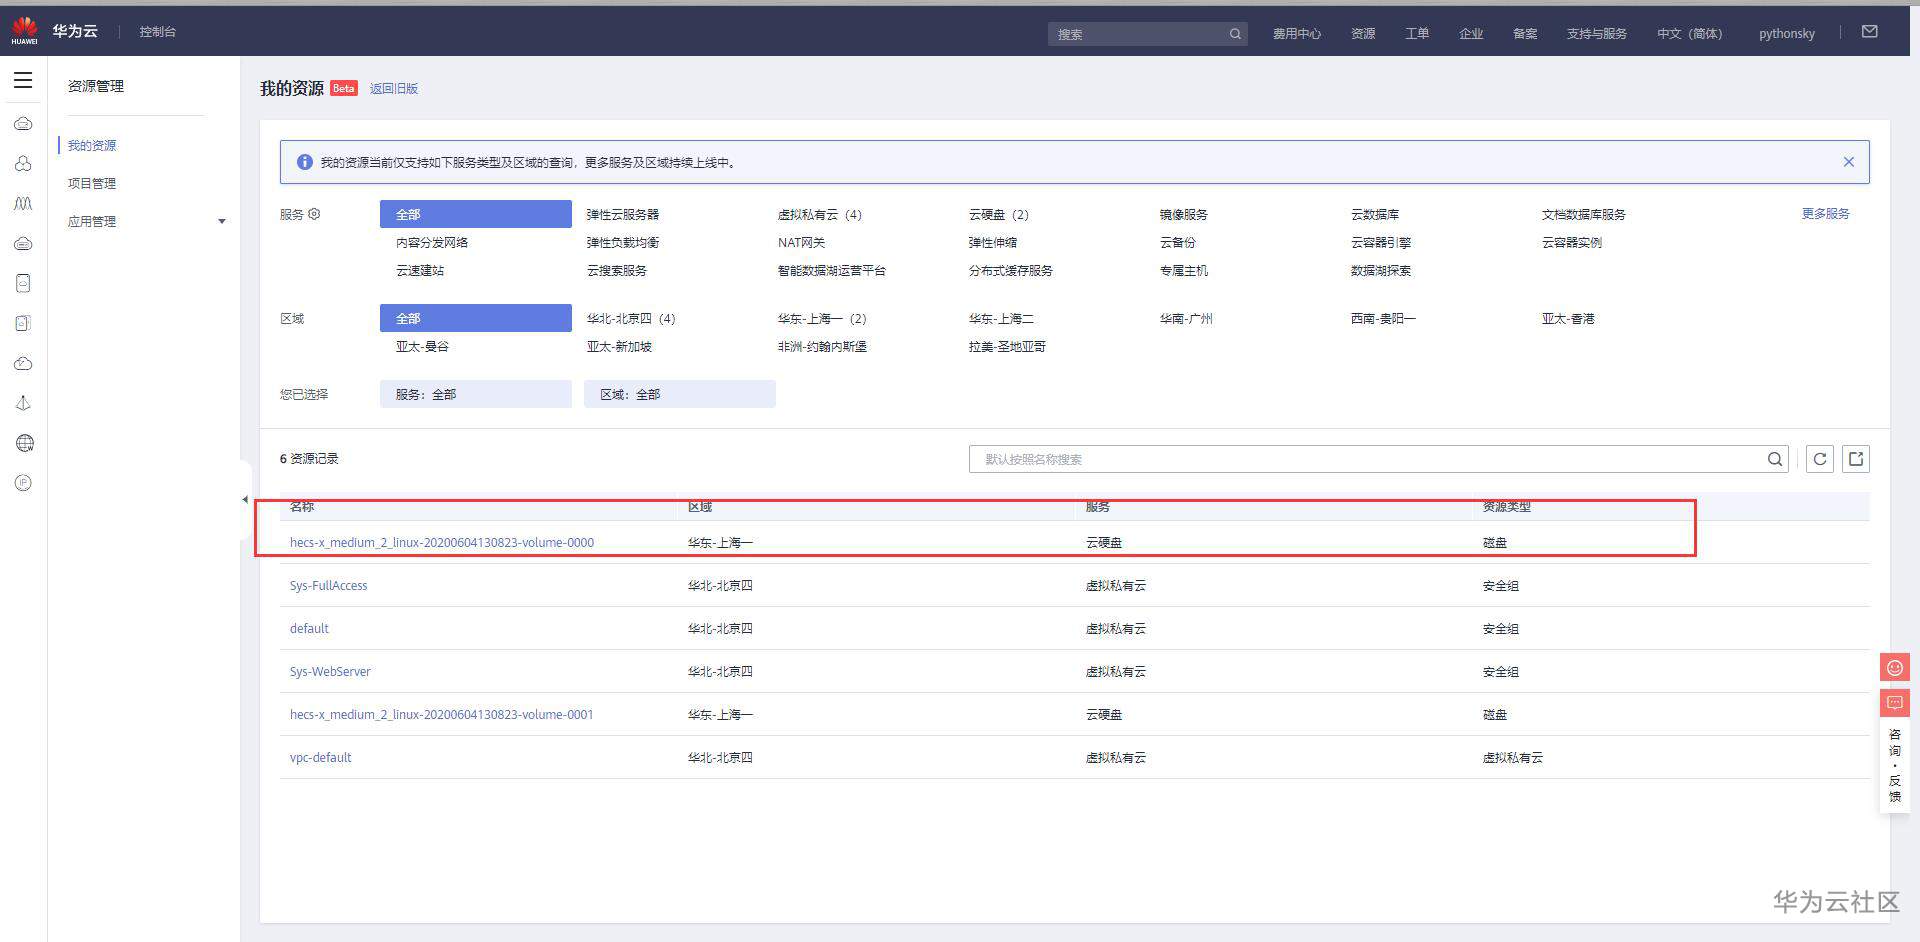Open the vpc-default resource

321,758
